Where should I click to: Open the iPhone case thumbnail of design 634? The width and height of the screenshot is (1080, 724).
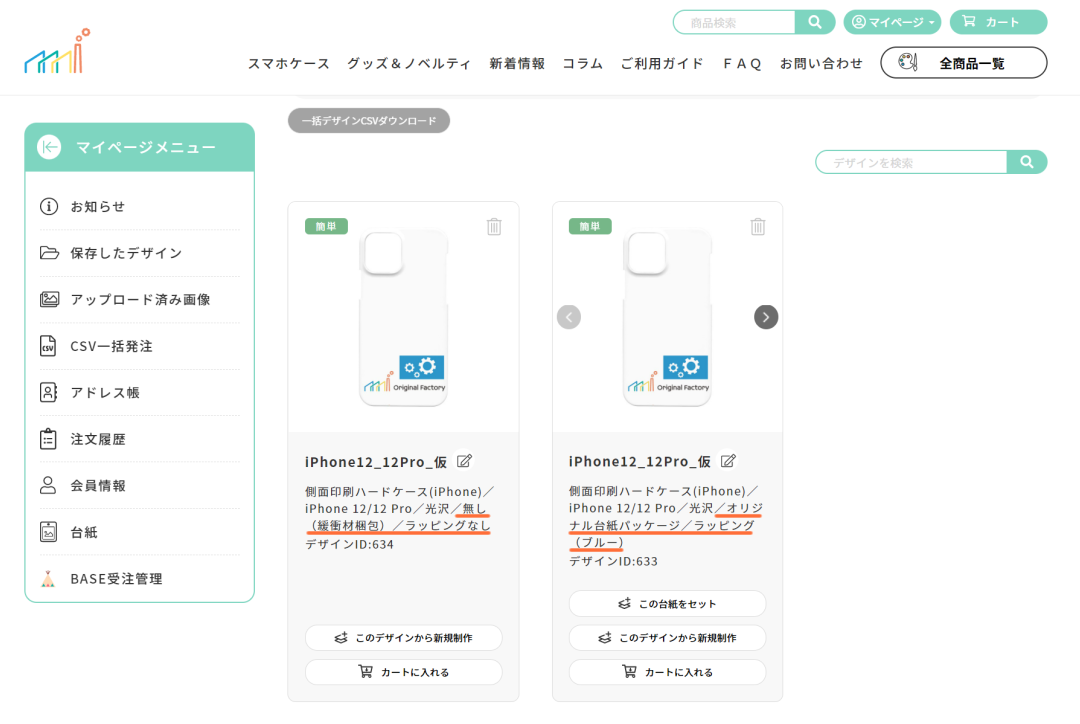pyautogui.click(x=404, y=318)
